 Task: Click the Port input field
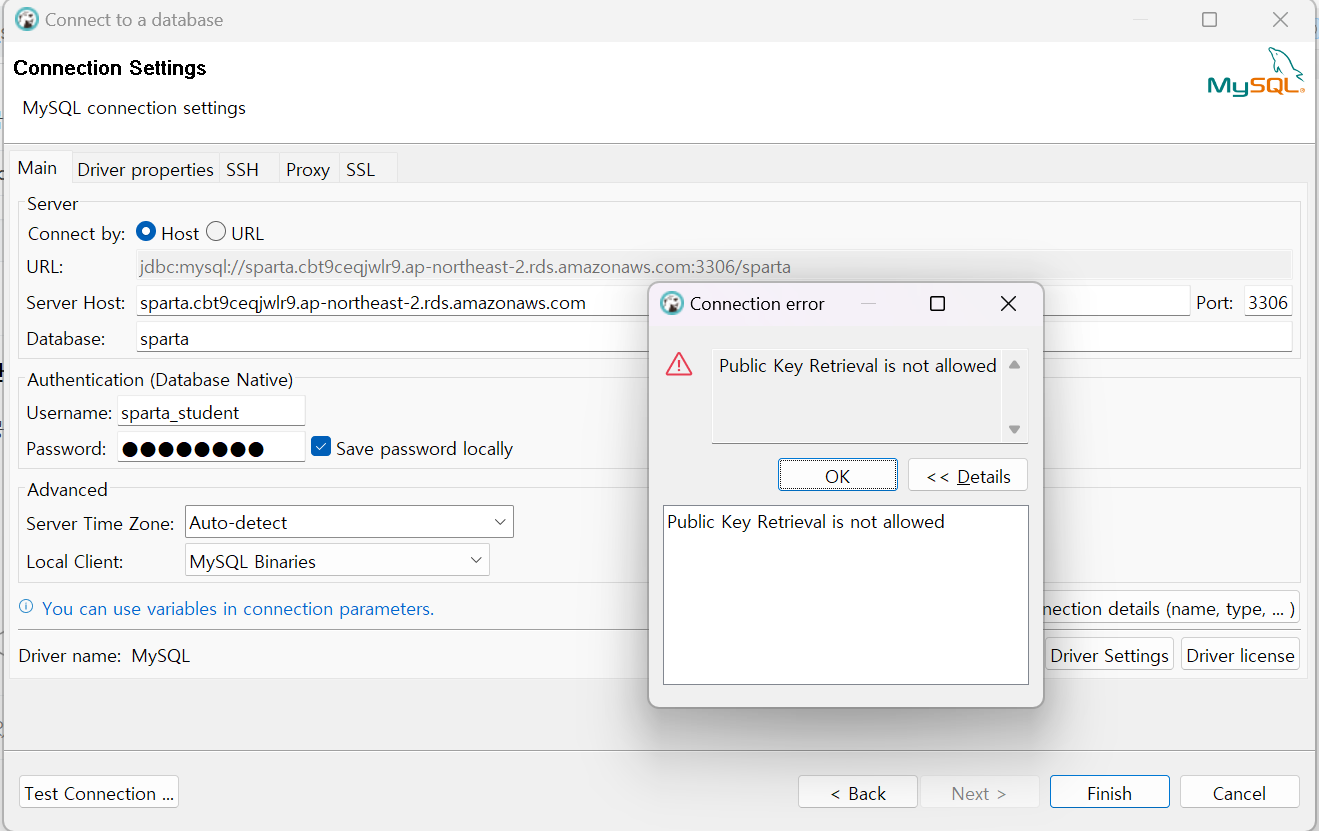[x=1268, y=302]
